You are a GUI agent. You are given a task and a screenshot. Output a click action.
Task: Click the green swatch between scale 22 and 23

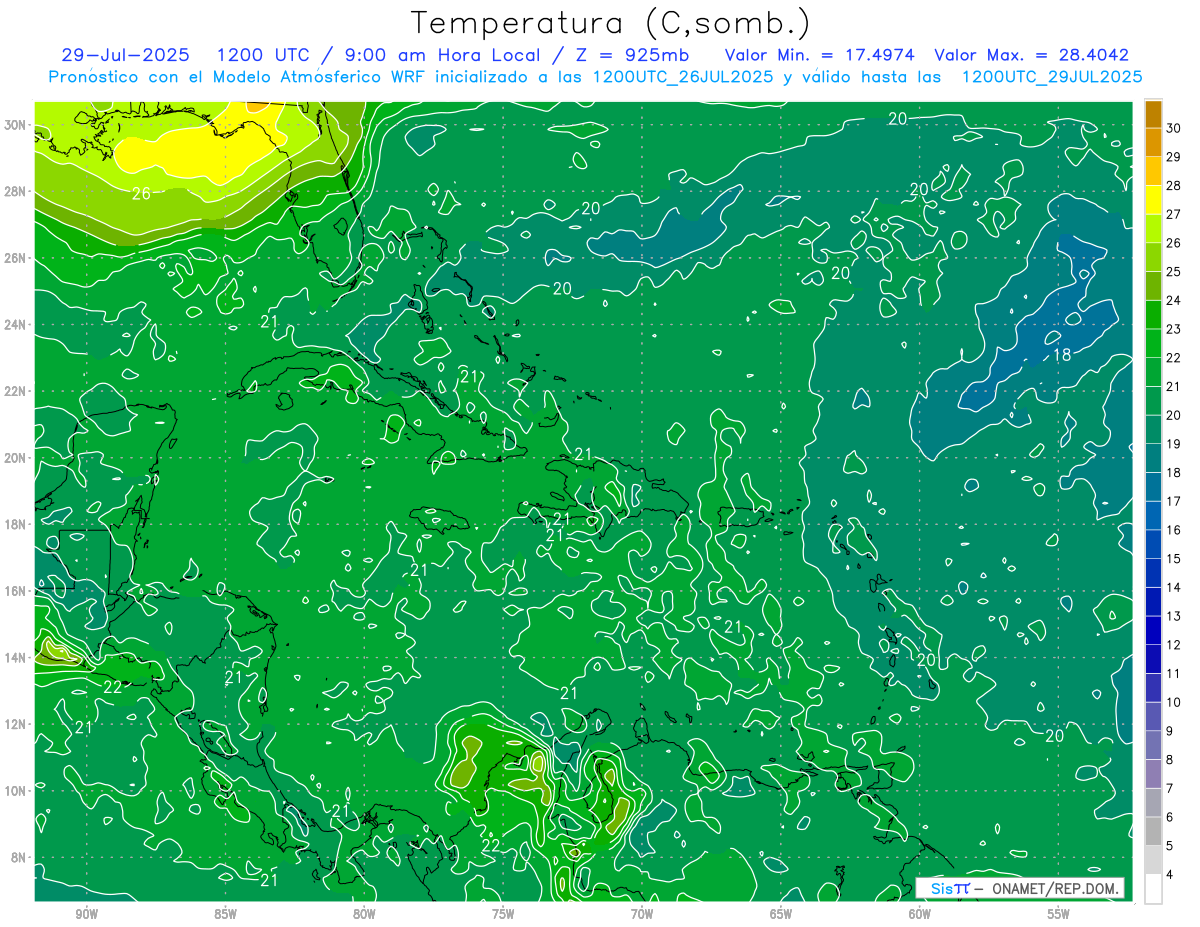1153,343
